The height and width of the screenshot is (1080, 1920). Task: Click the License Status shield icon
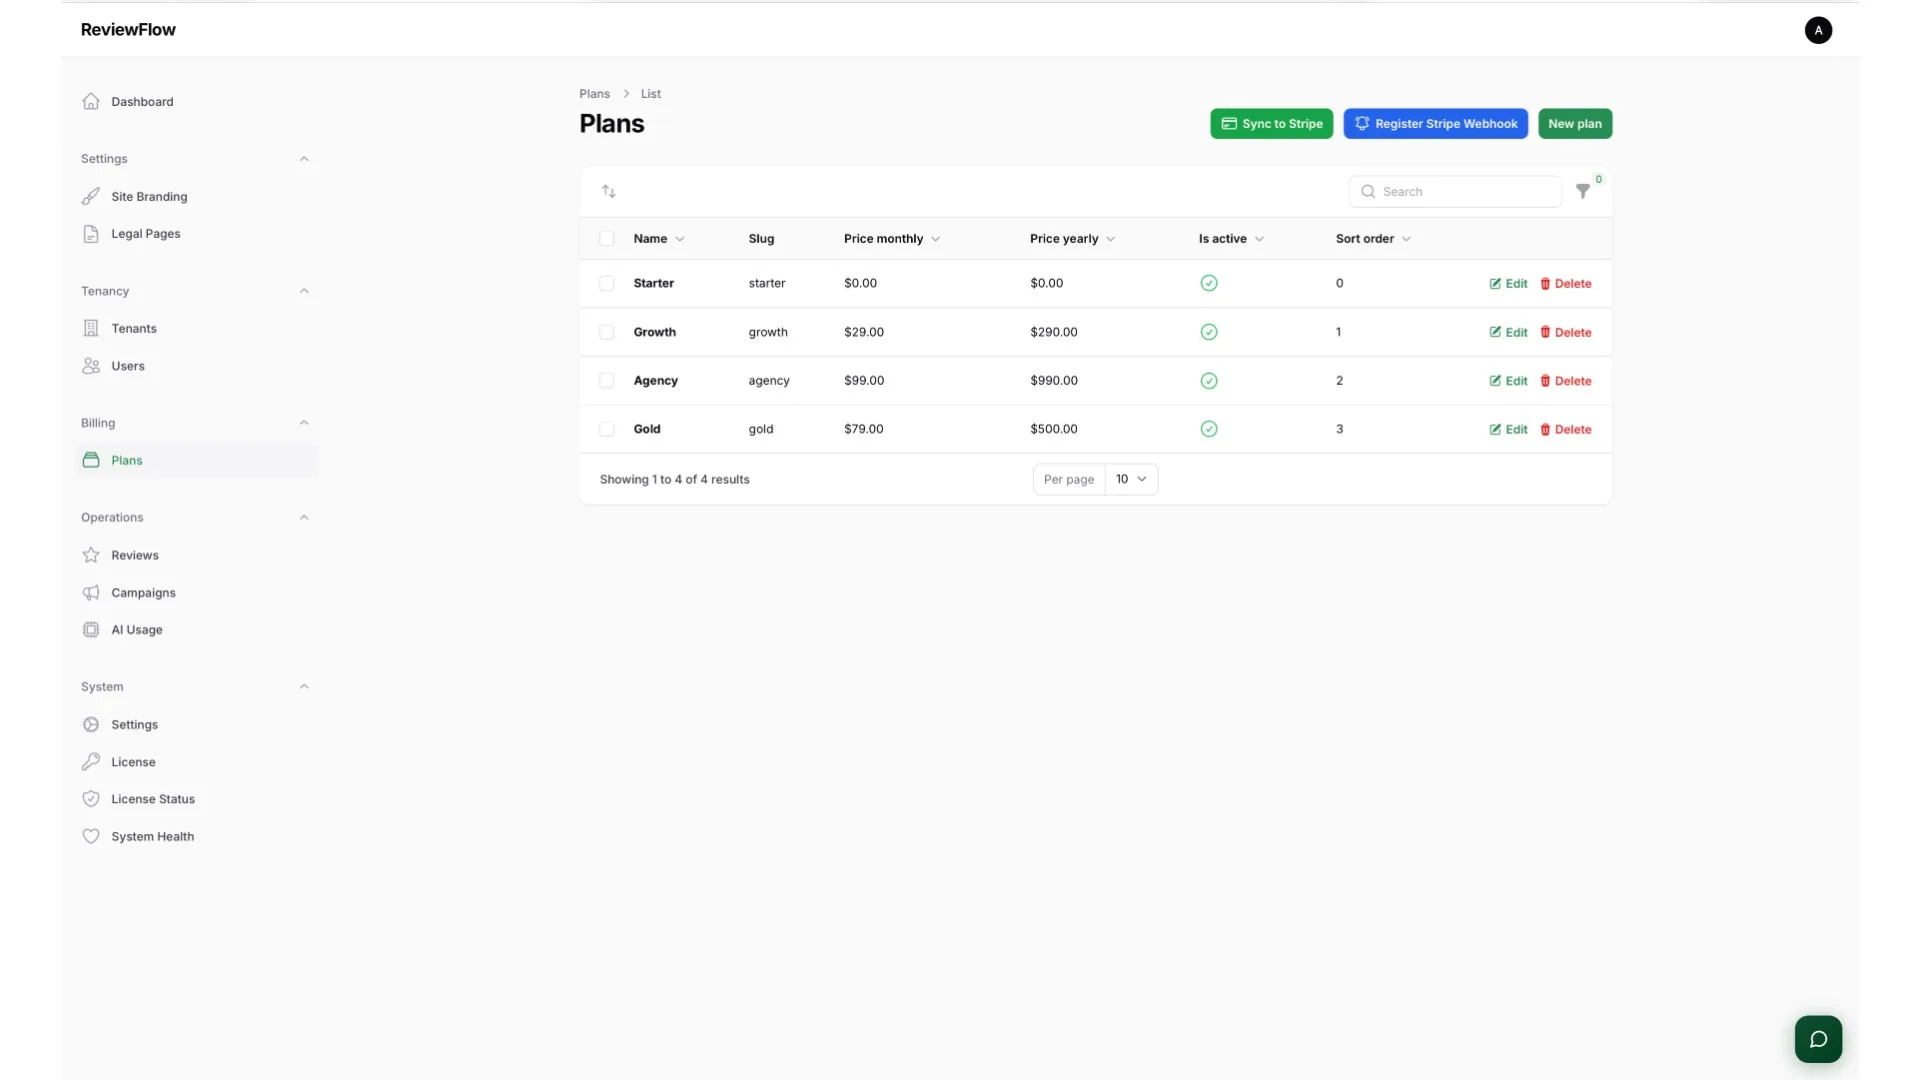pos(91,799)
